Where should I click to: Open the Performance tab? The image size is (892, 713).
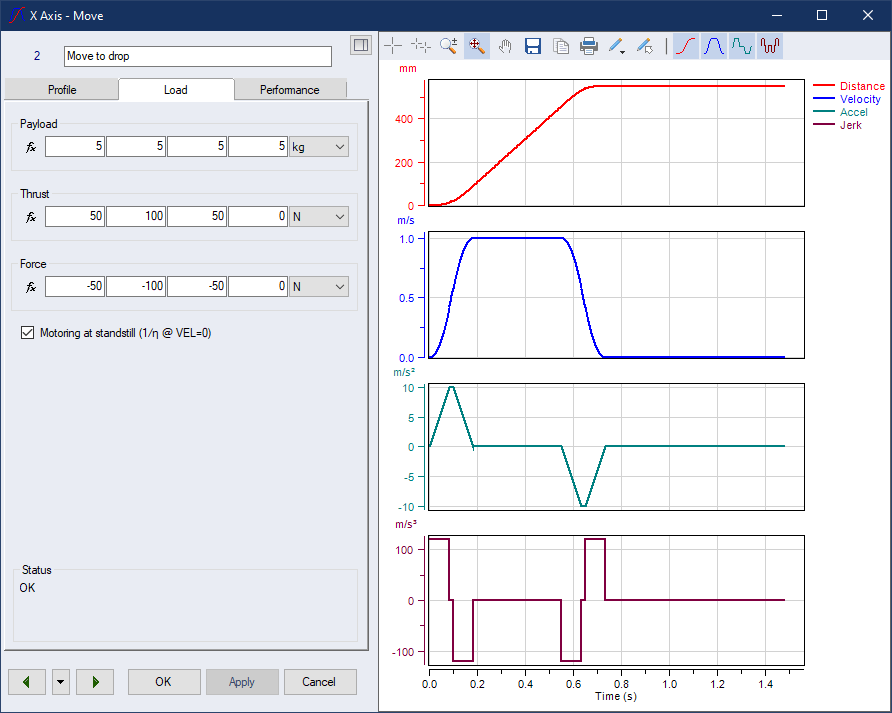tap(290, 90)
